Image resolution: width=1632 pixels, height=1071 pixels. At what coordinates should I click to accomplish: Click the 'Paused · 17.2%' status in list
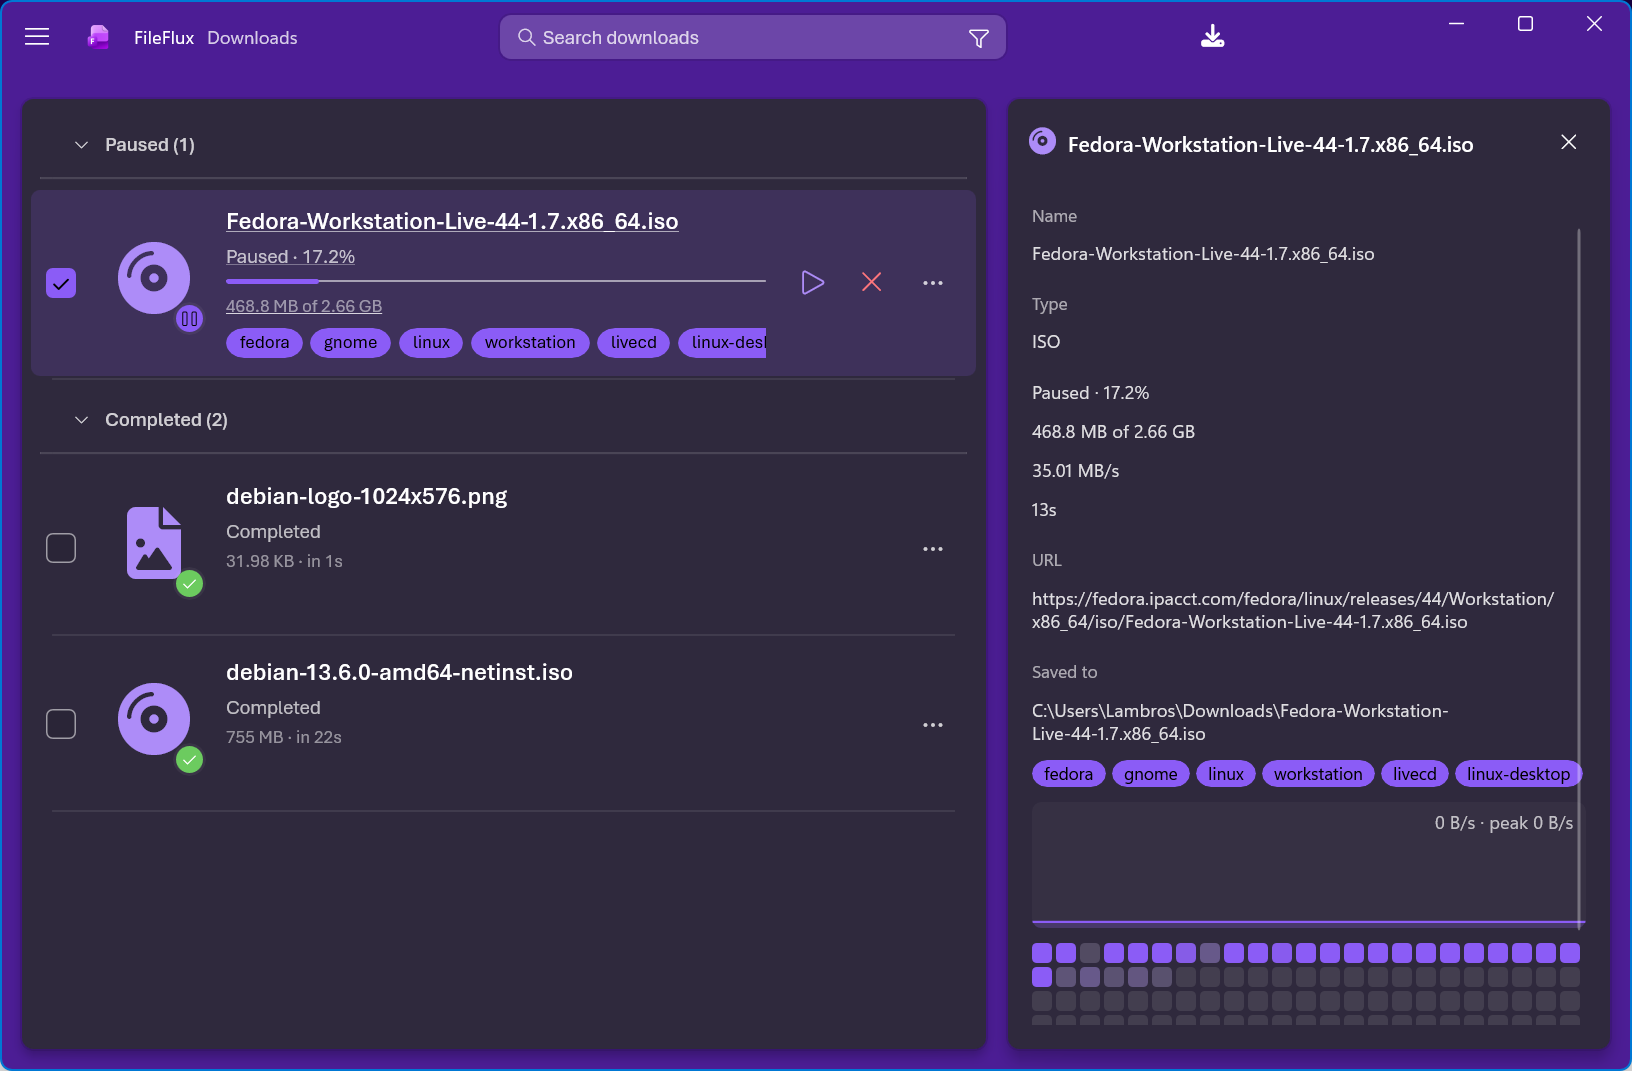(x=290, y=257)
